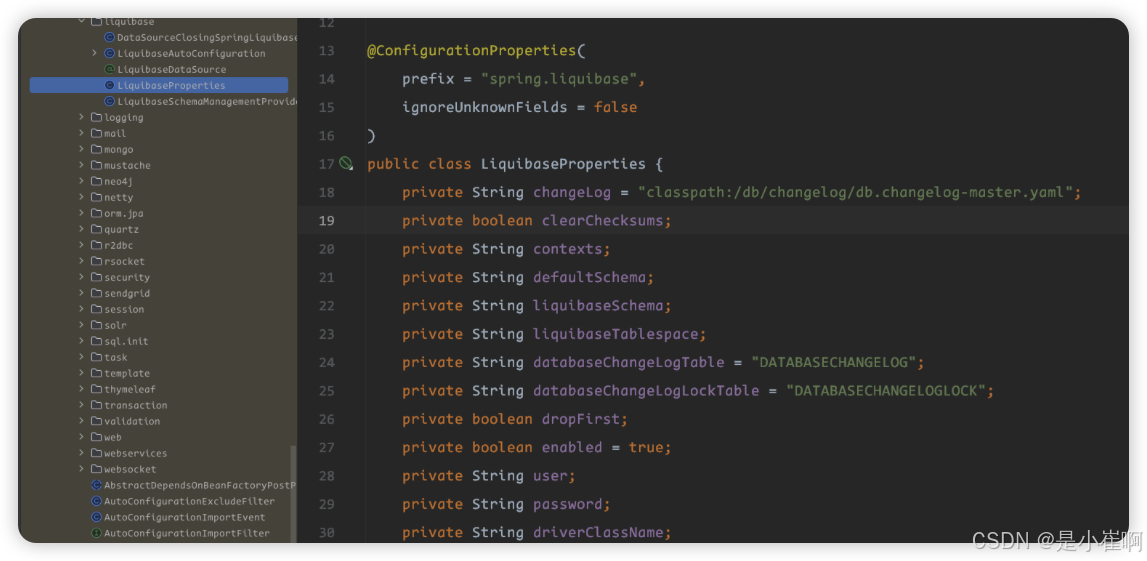Viewport: 1147px width, 561px height.
Task: Click the AbstractDependsOnBeanFactoryPostProcessor class icon
Action: click(x=96, y=486)
